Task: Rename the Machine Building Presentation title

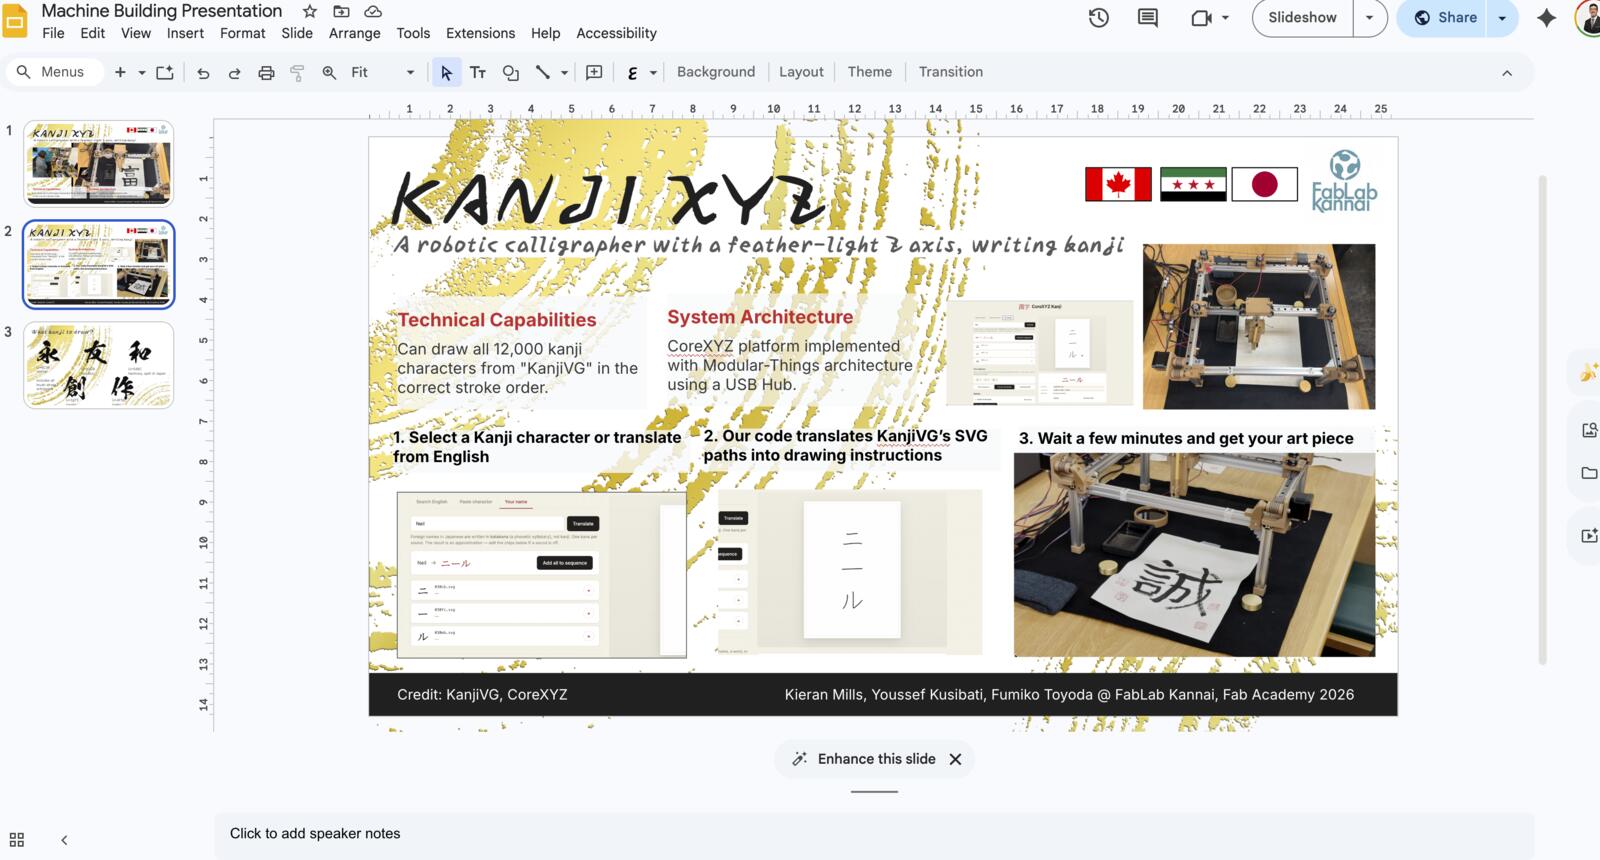Action: click(162, 11)
